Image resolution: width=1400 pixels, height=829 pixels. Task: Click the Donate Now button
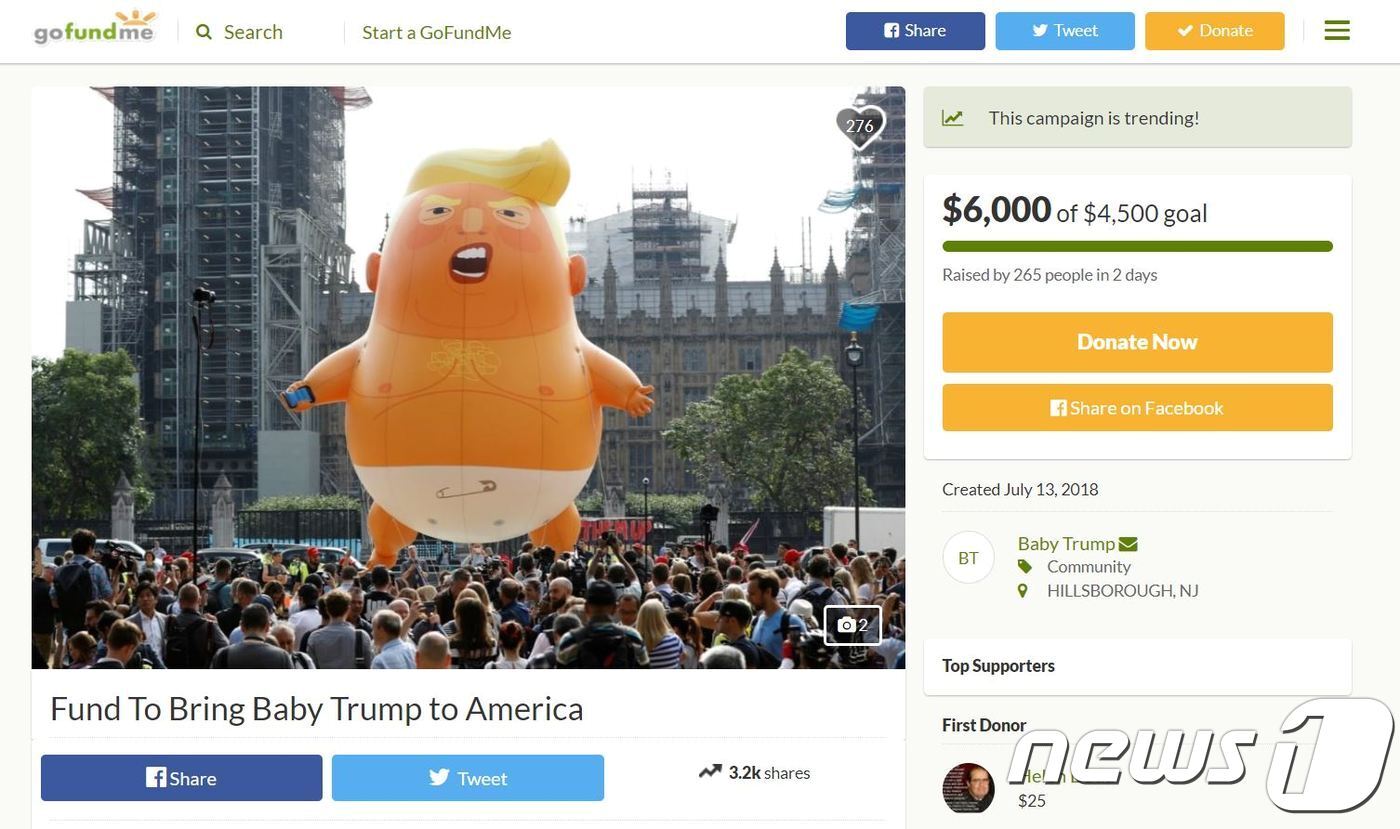(x=1137, y=342)
